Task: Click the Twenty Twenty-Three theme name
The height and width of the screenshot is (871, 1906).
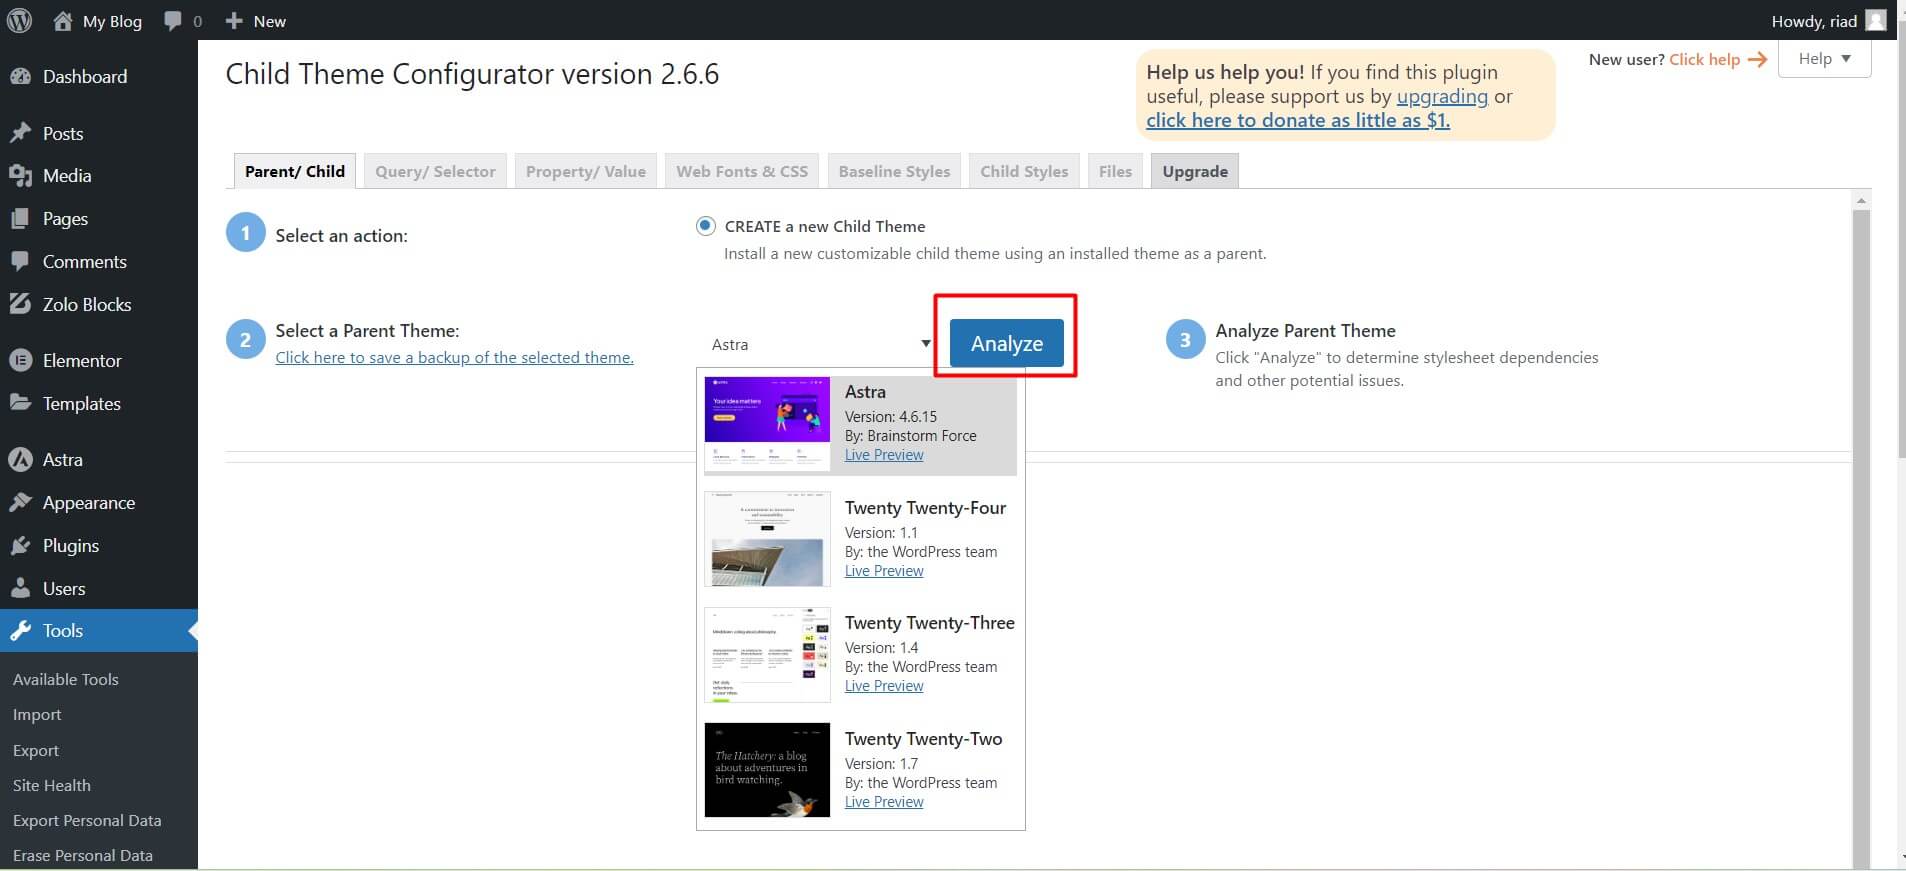Action: pos(929,623)
